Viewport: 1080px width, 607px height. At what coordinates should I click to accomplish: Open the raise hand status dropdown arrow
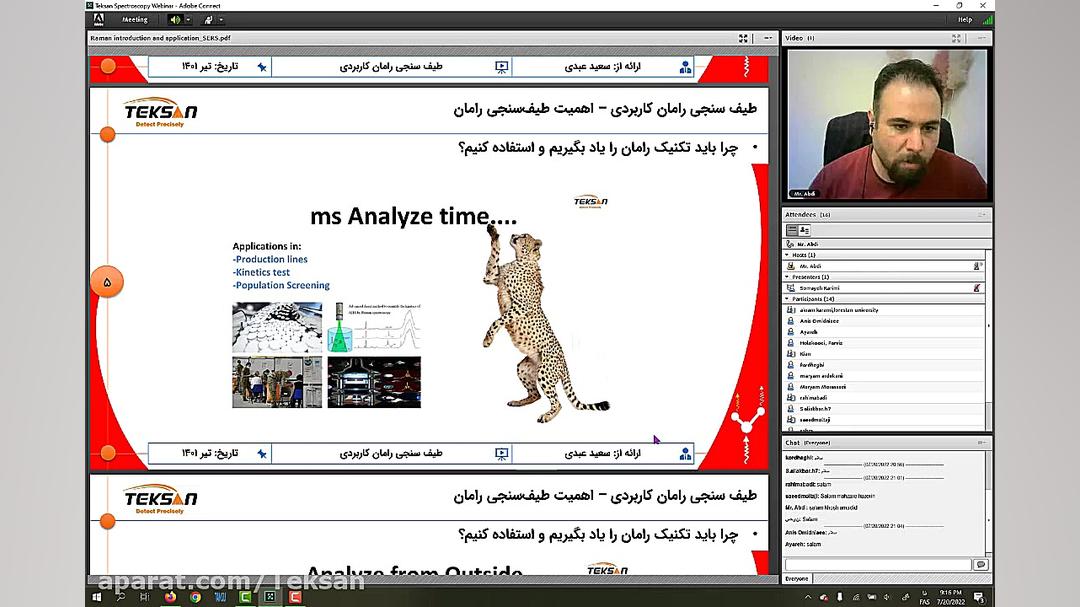click(220, 19)
